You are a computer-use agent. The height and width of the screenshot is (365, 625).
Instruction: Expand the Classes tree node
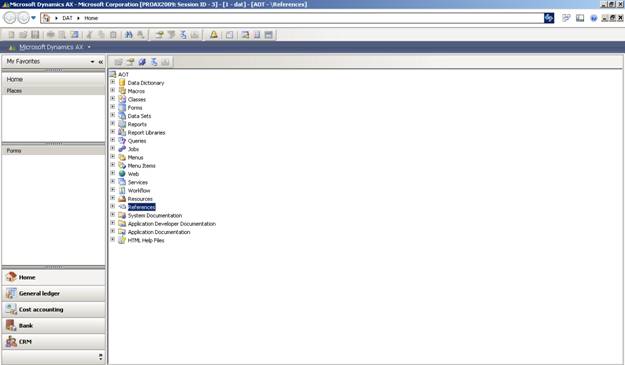(x=112, y=98)
